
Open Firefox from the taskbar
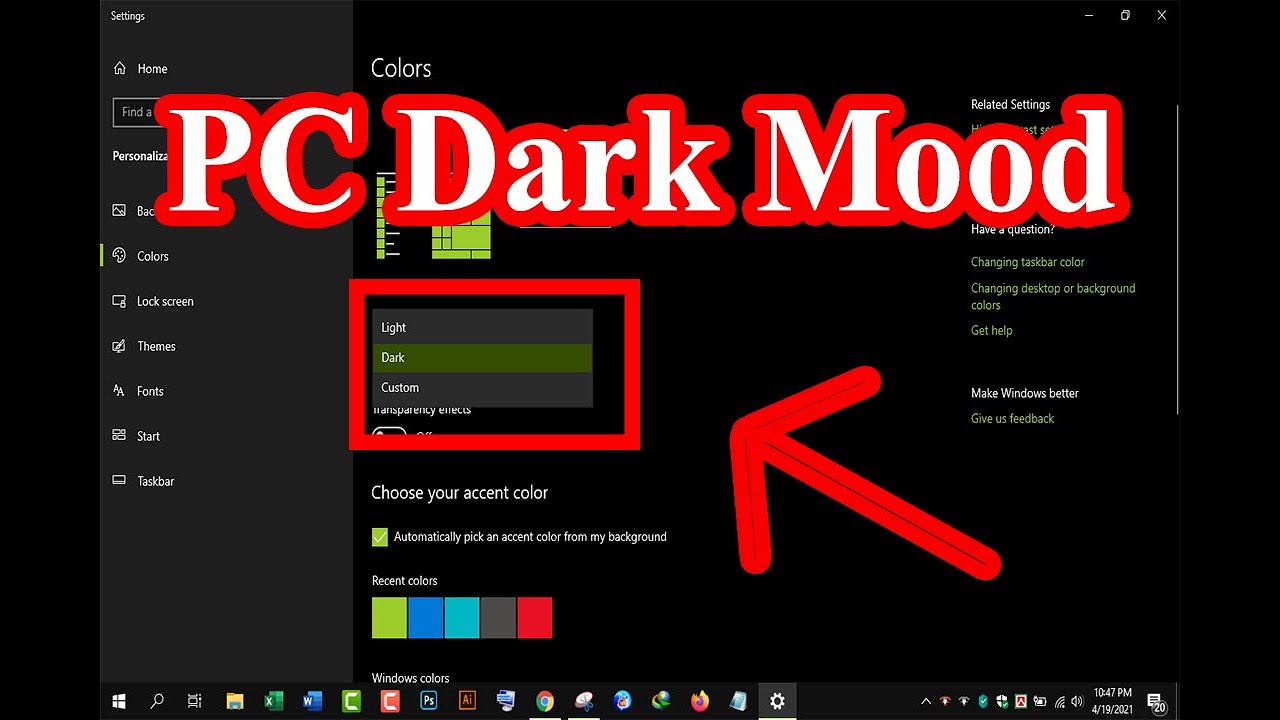point(700,701)
